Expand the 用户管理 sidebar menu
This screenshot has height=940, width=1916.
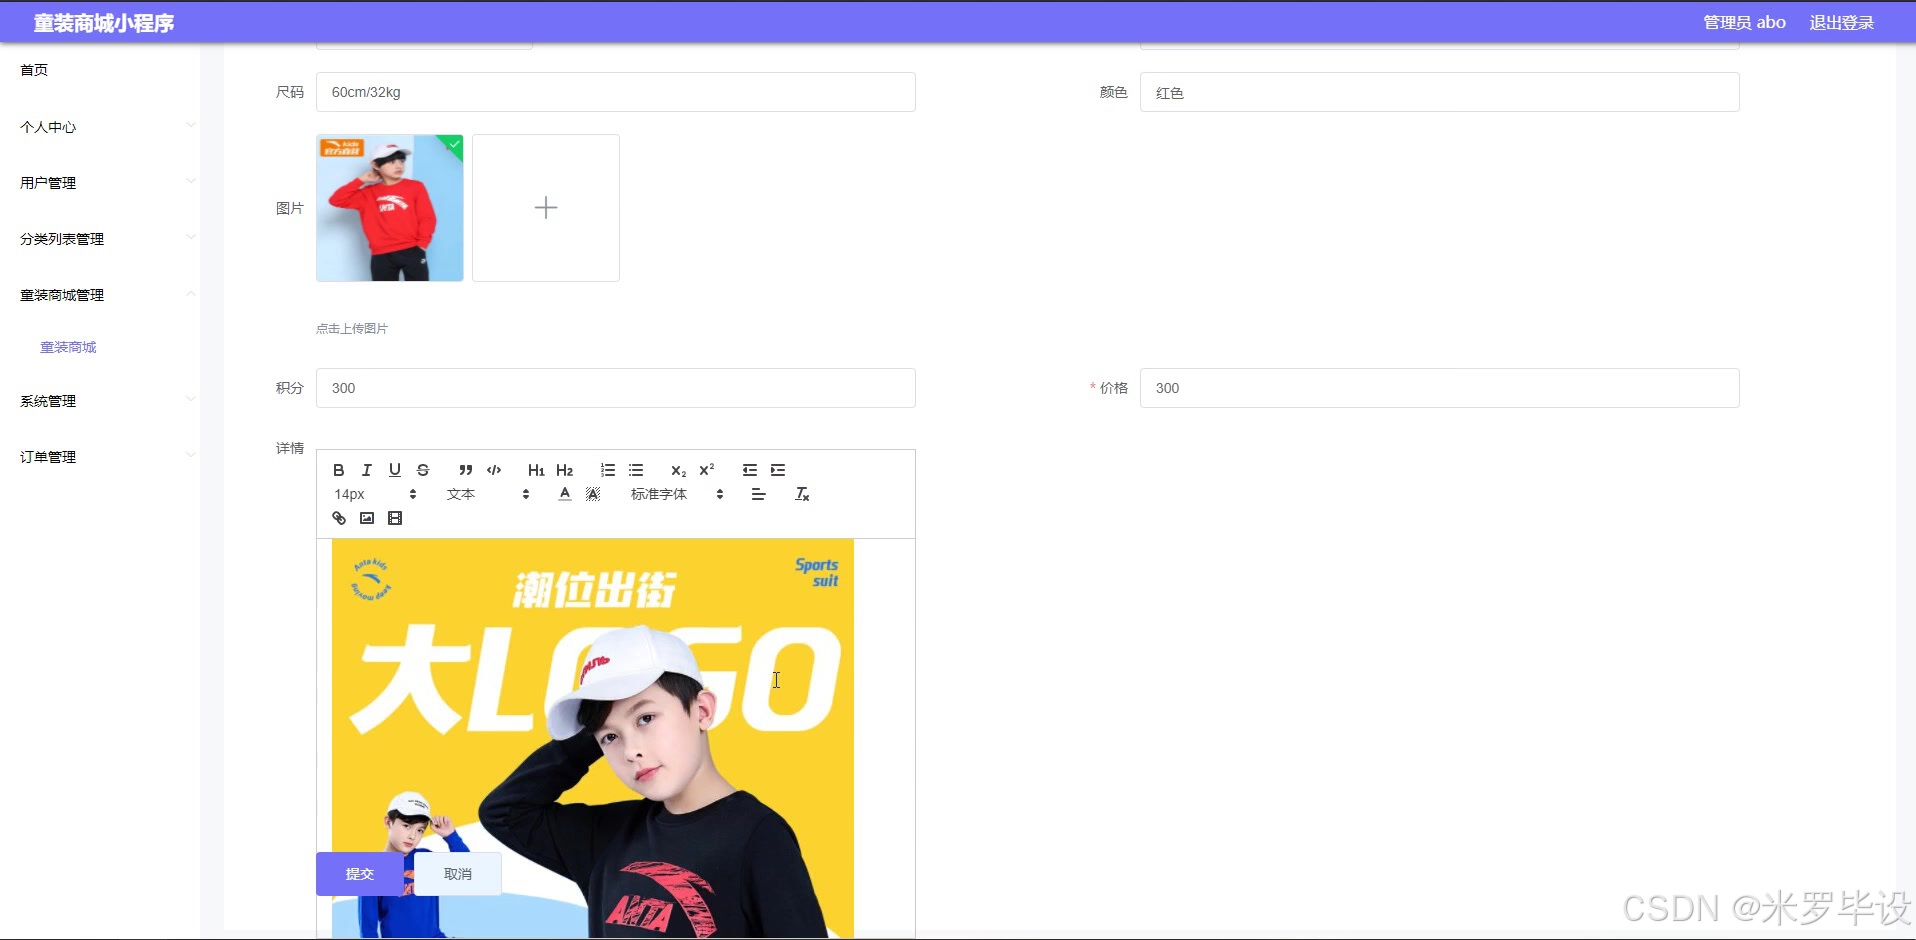[100, 183]
